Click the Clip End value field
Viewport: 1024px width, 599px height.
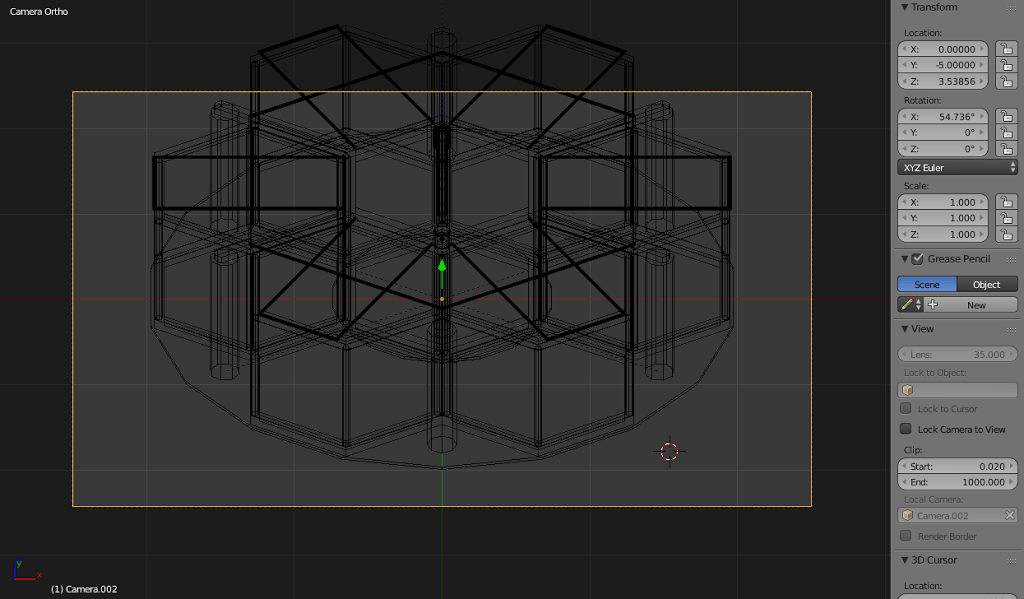(x=958, y=482)
